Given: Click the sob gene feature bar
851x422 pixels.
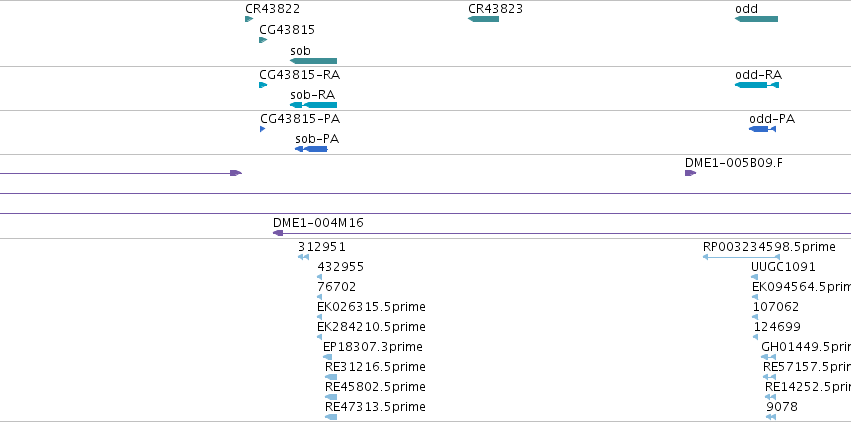Looking at the screenshot, I should point(314,61).
